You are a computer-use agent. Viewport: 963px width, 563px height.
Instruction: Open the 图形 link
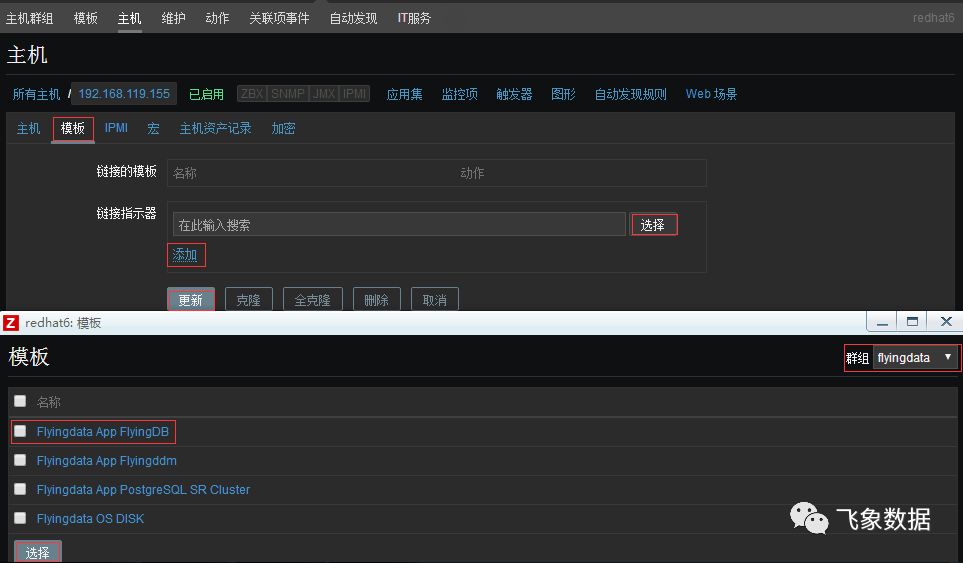pos(563,94)
